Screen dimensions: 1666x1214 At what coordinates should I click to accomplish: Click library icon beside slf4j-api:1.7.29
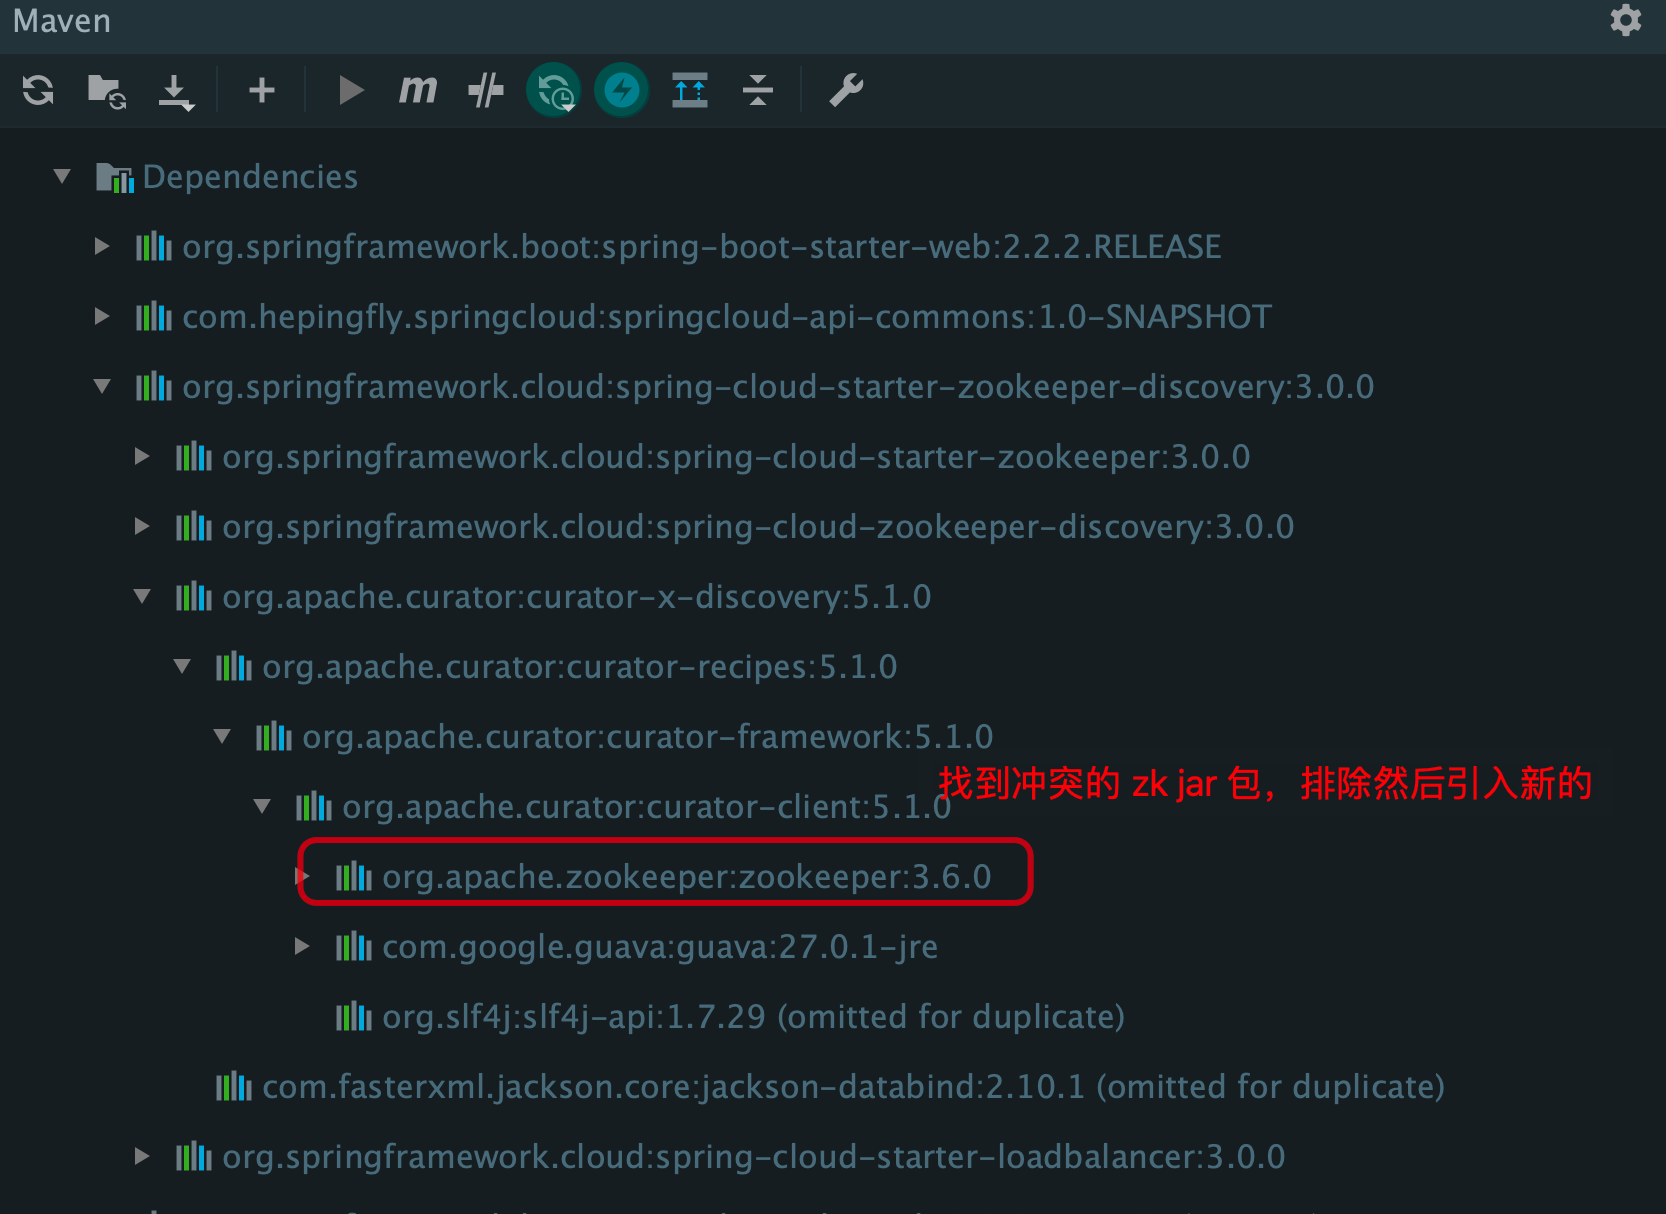coord(353,1017)
